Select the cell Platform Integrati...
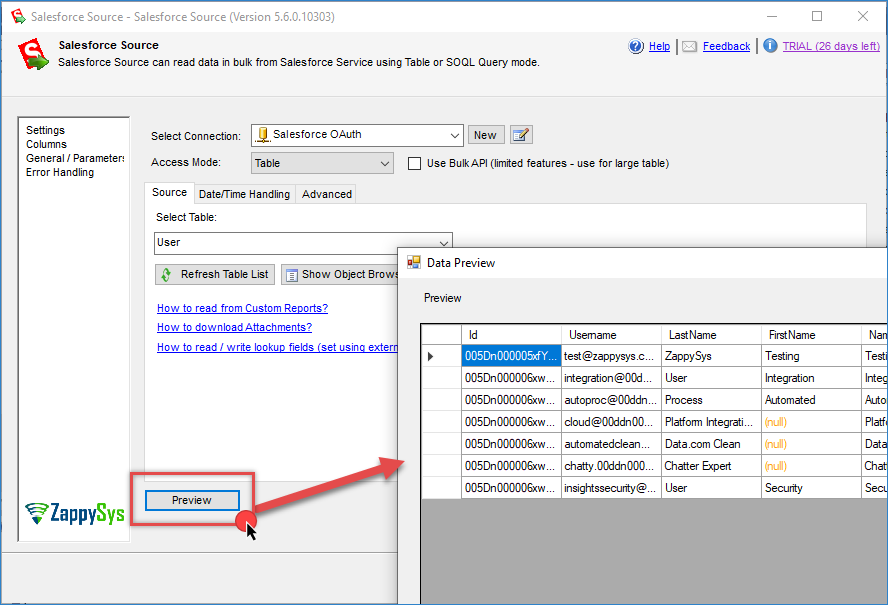The image size is (888, 605). (x=711, y=423)
